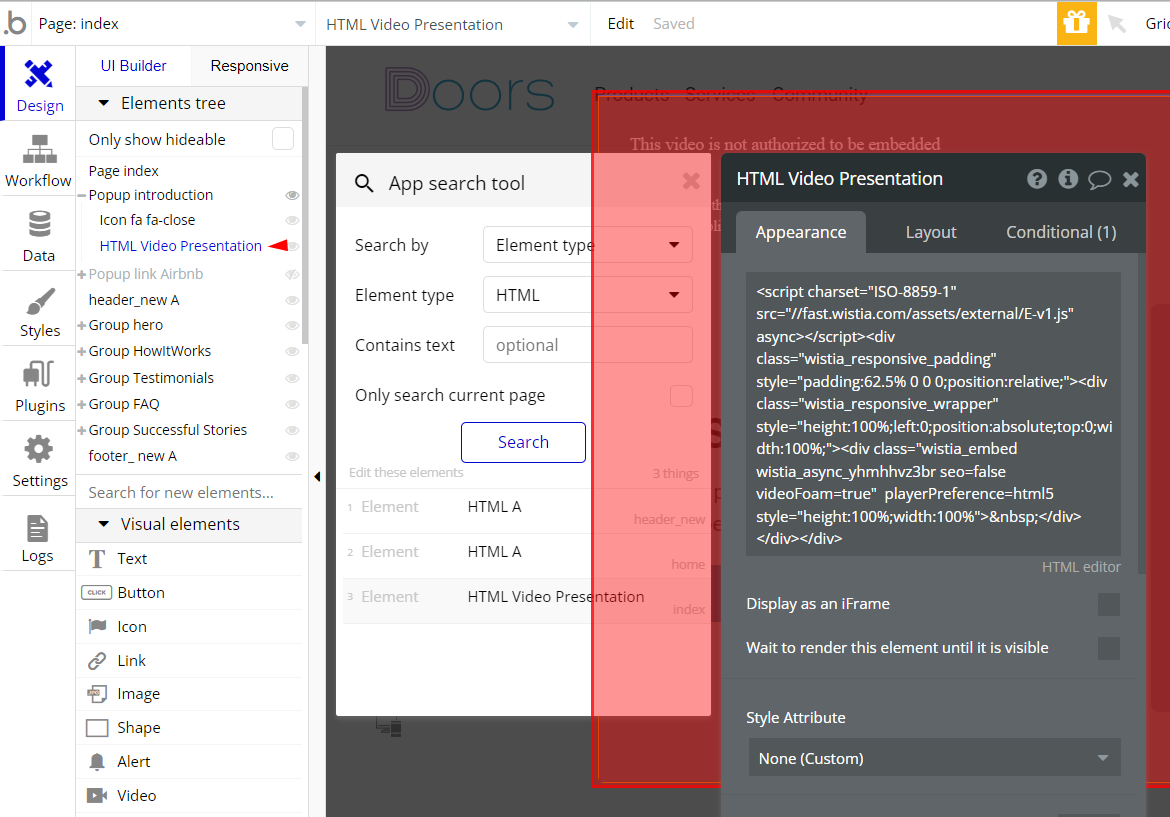Screen dimensions: 1170x817
Task: Collapse the Elements tree section
Action: (104, 103)
